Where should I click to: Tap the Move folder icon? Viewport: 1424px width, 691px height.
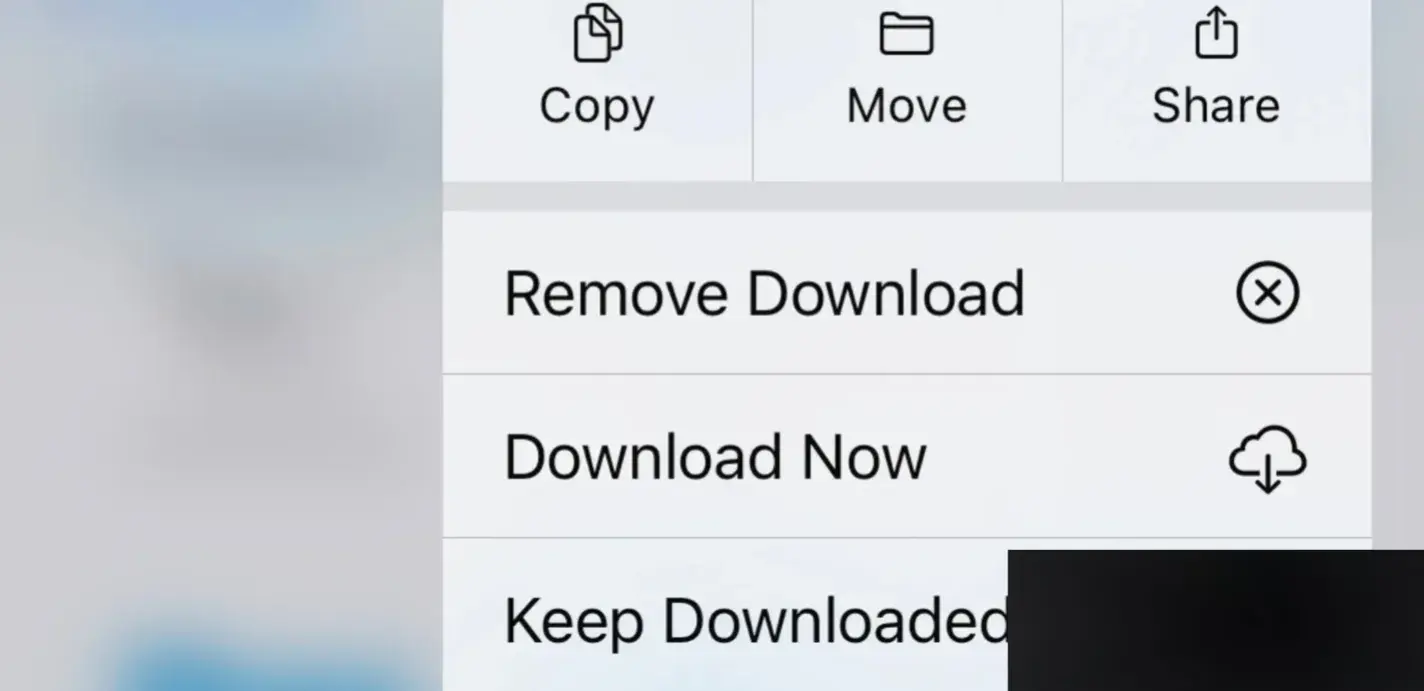point(906,33)
